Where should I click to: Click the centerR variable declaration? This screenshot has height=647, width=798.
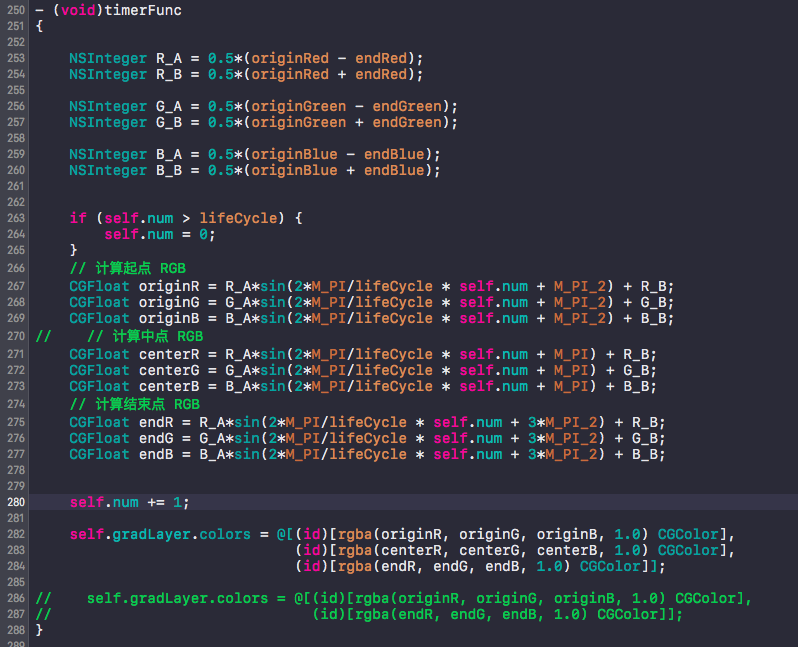pyautogui.click(x=169, y=354)
